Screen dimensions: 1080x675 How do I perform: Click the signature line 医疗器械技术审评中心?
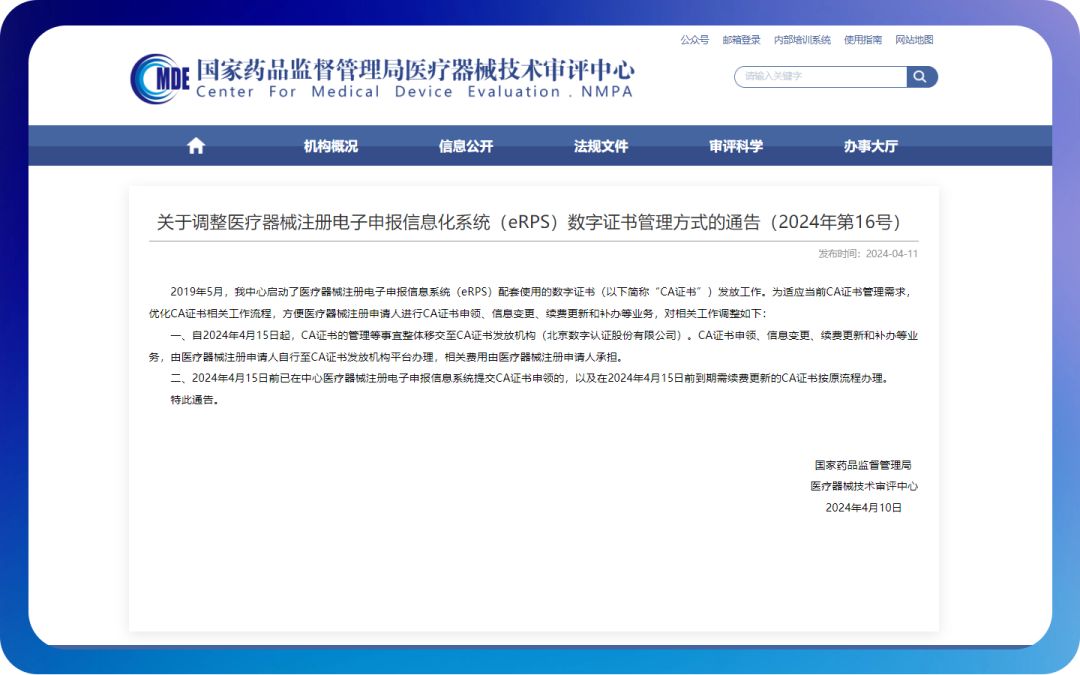(864, 486)
